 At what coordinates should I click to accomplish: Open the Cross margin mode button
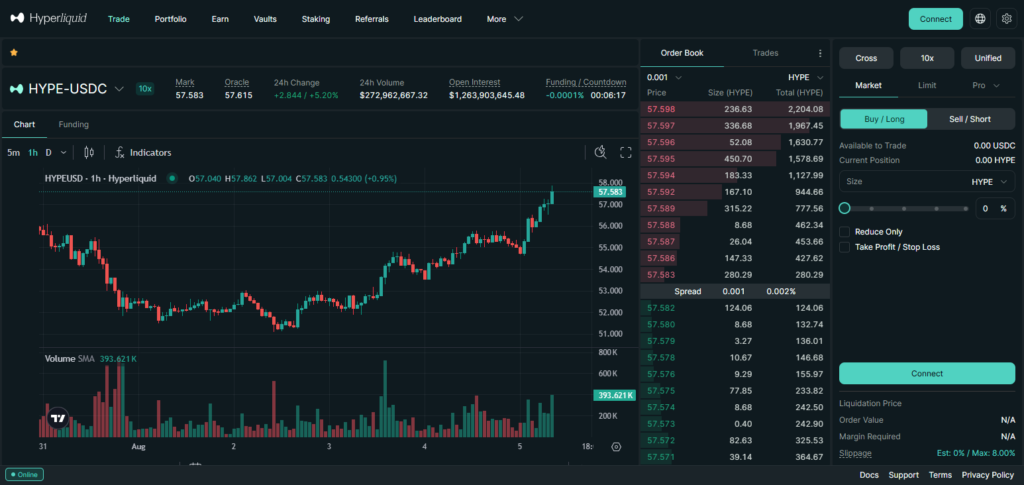866,57
